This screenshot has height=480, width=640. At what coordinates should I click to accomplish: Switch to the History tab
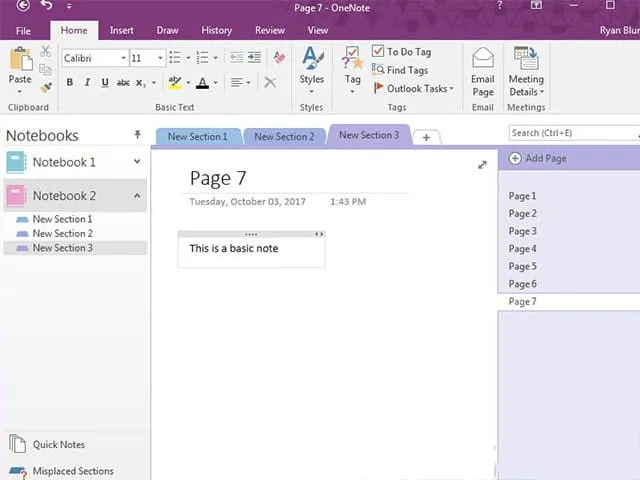click(216, 31)
